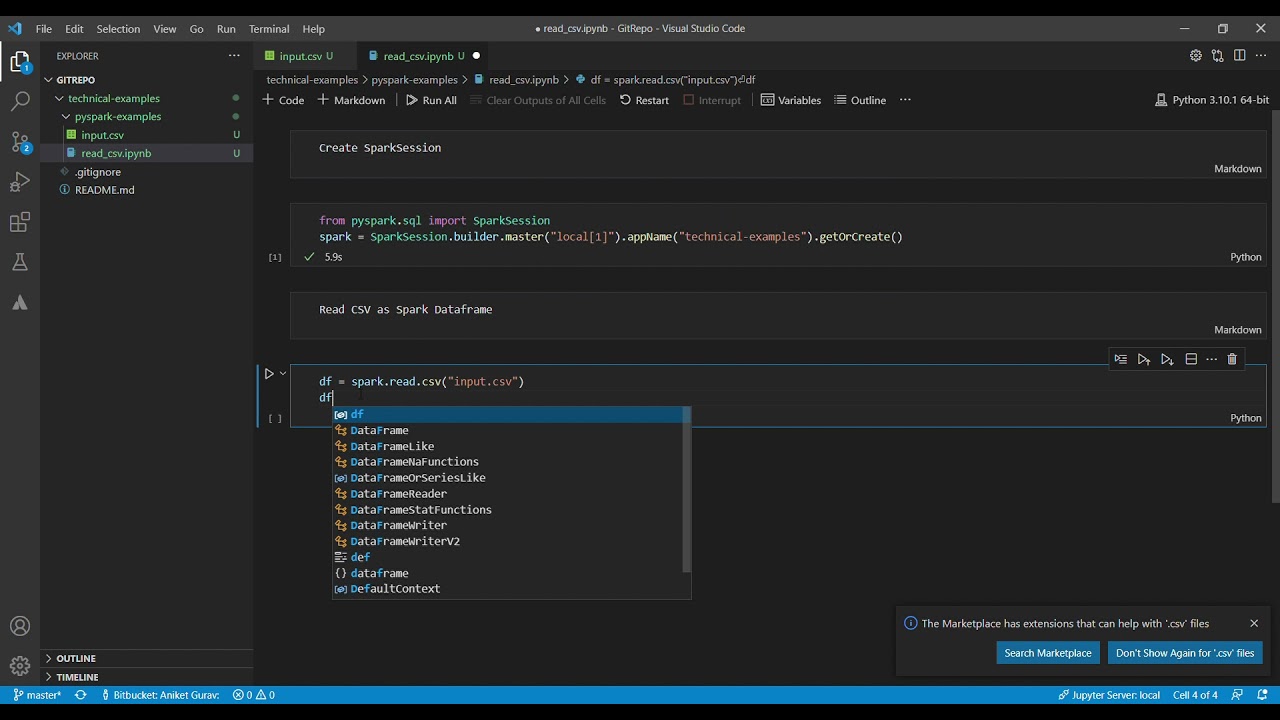Open Explorer more actions ellipsis

(x=234, y=56)
